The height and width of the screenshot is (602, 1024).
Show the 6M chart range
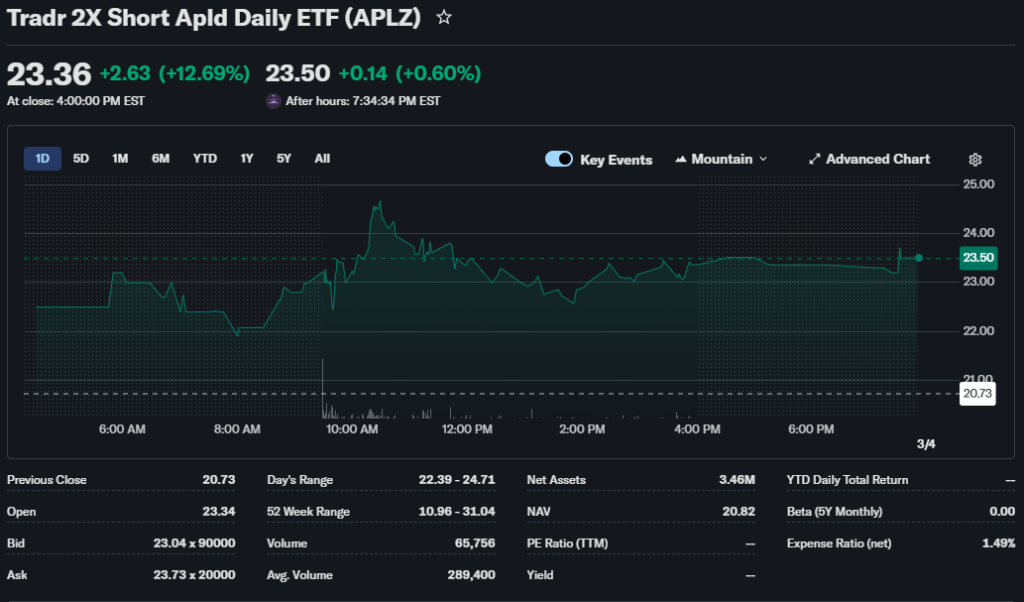[x=160, y=159]
